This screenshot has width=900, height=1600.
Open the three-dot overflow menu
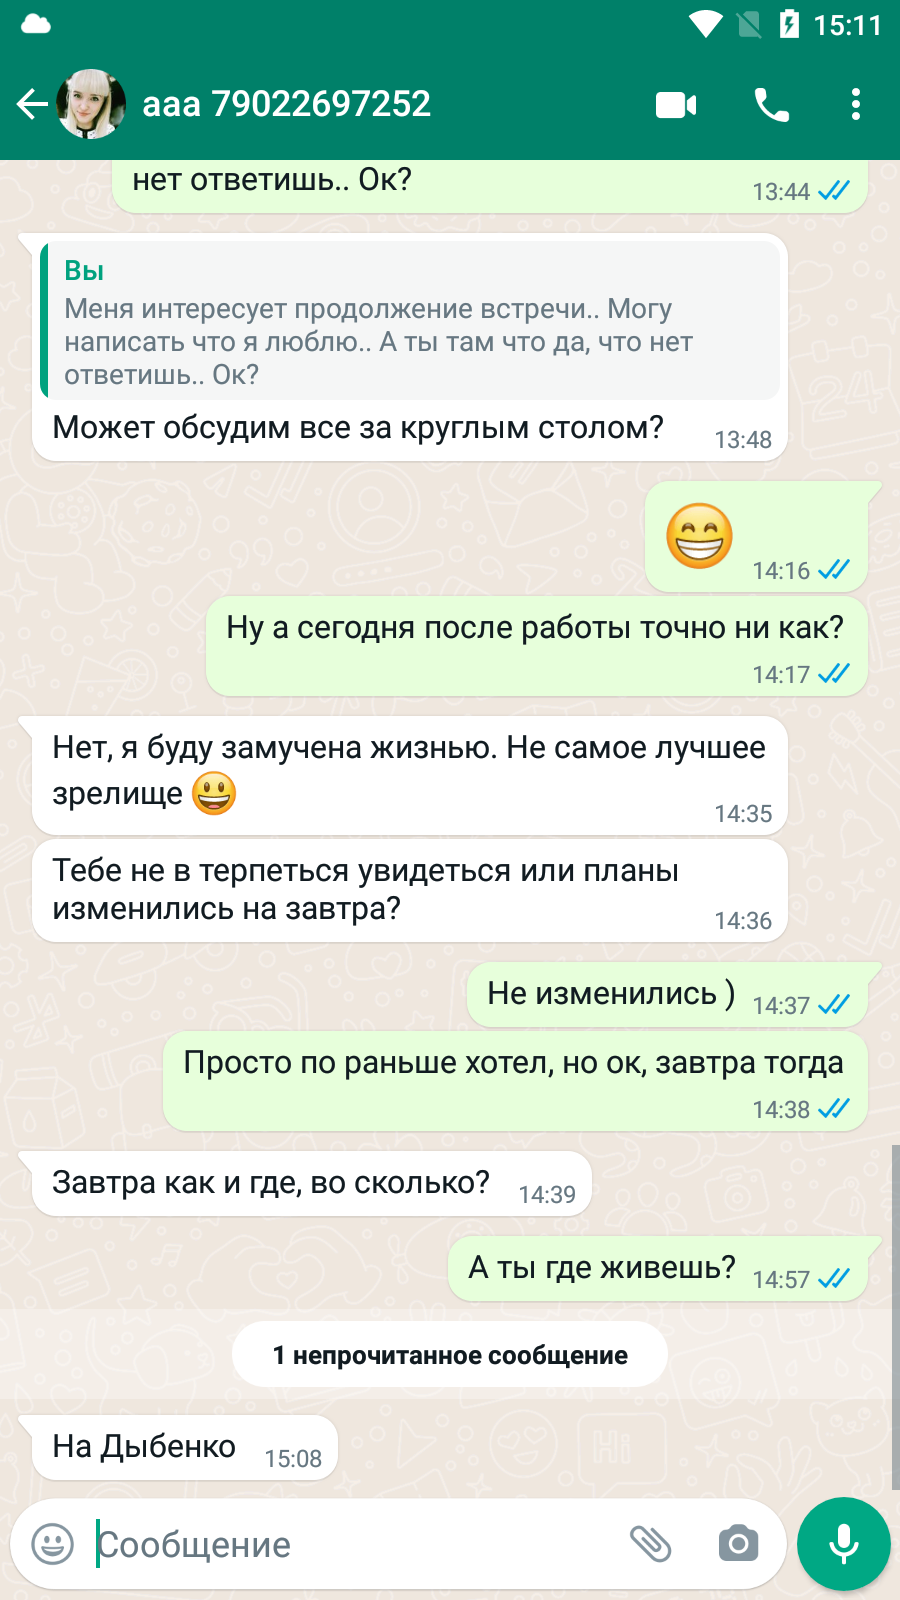[855, 104]
